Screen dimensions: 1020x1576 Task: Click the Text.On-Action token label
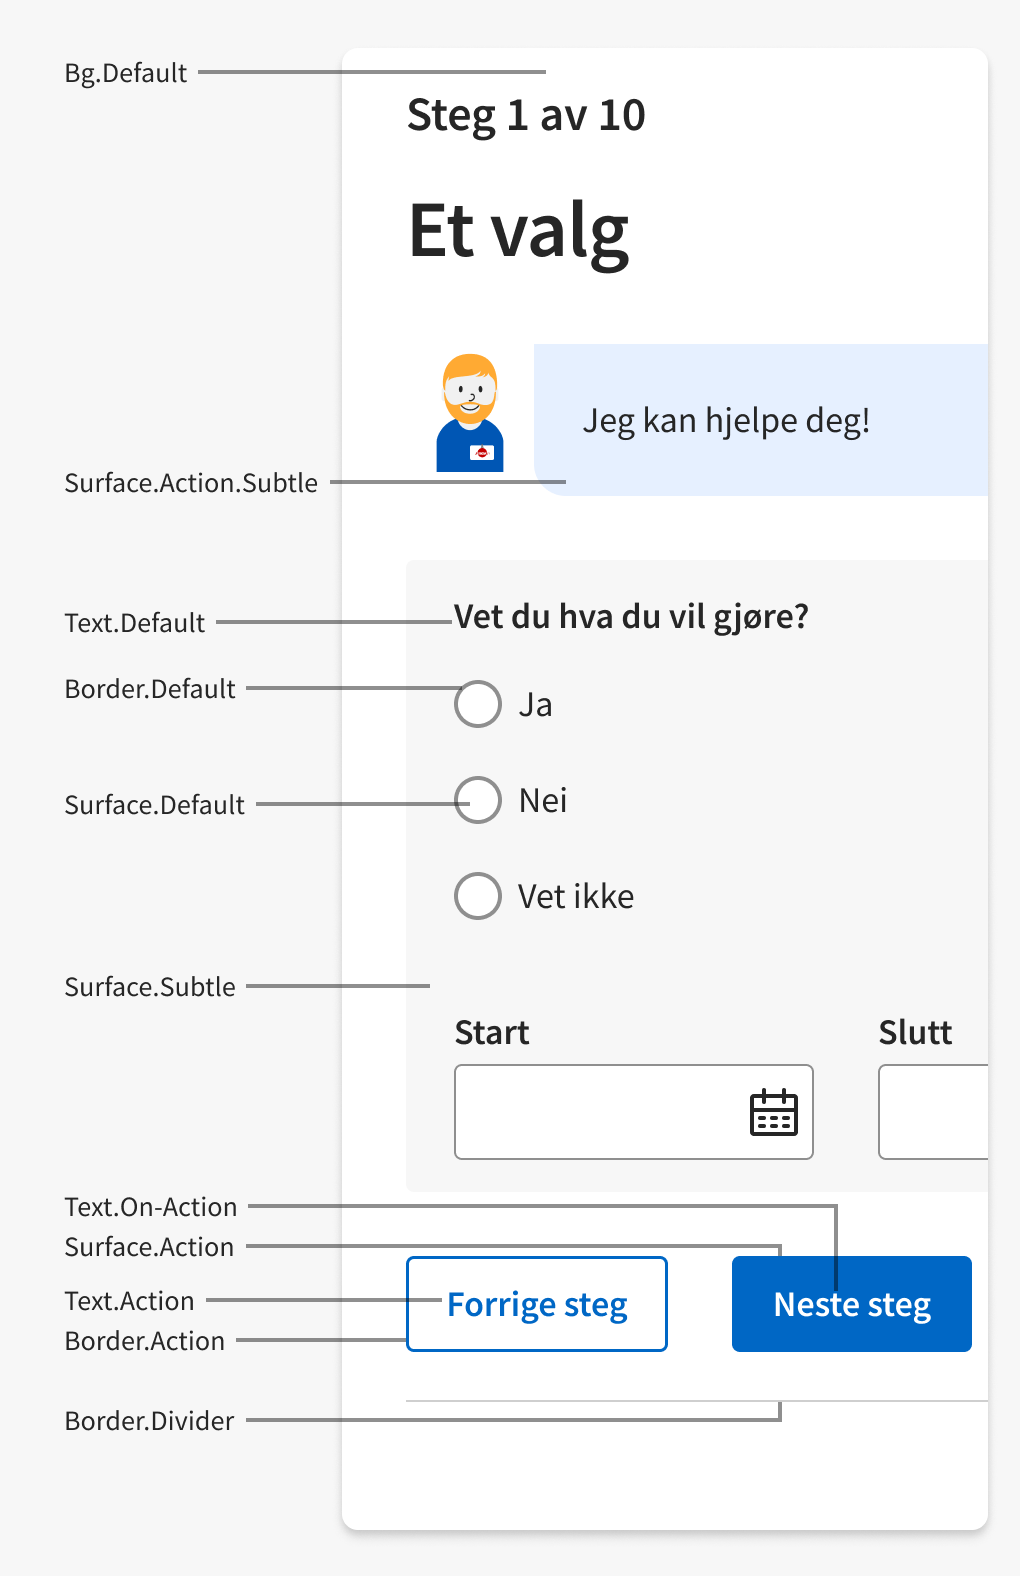tap(150, 1207)
